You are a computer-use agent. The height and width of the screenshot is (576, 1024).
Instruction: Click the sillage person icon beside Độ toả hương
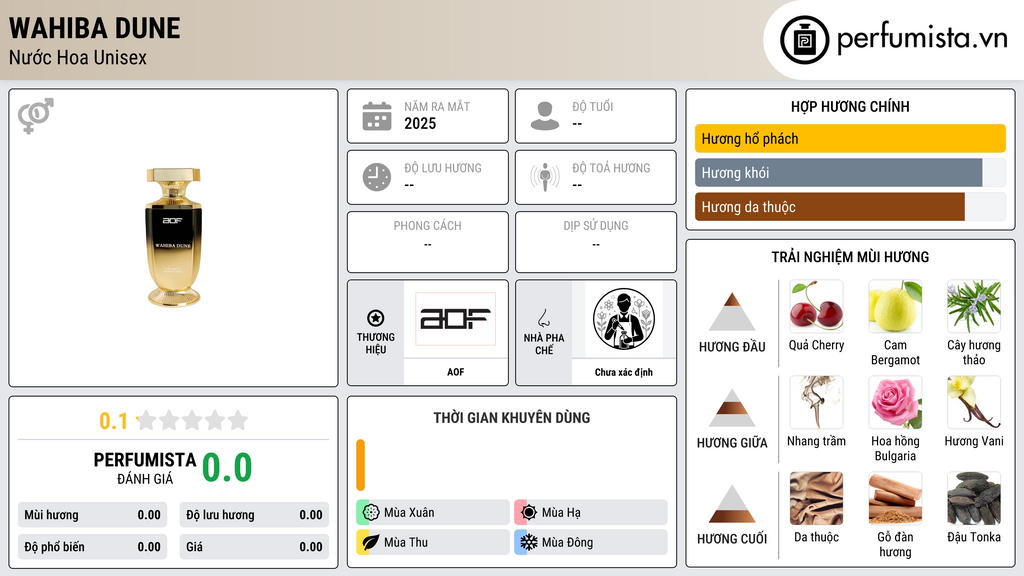pyautogui.click(x=545, y=177)
